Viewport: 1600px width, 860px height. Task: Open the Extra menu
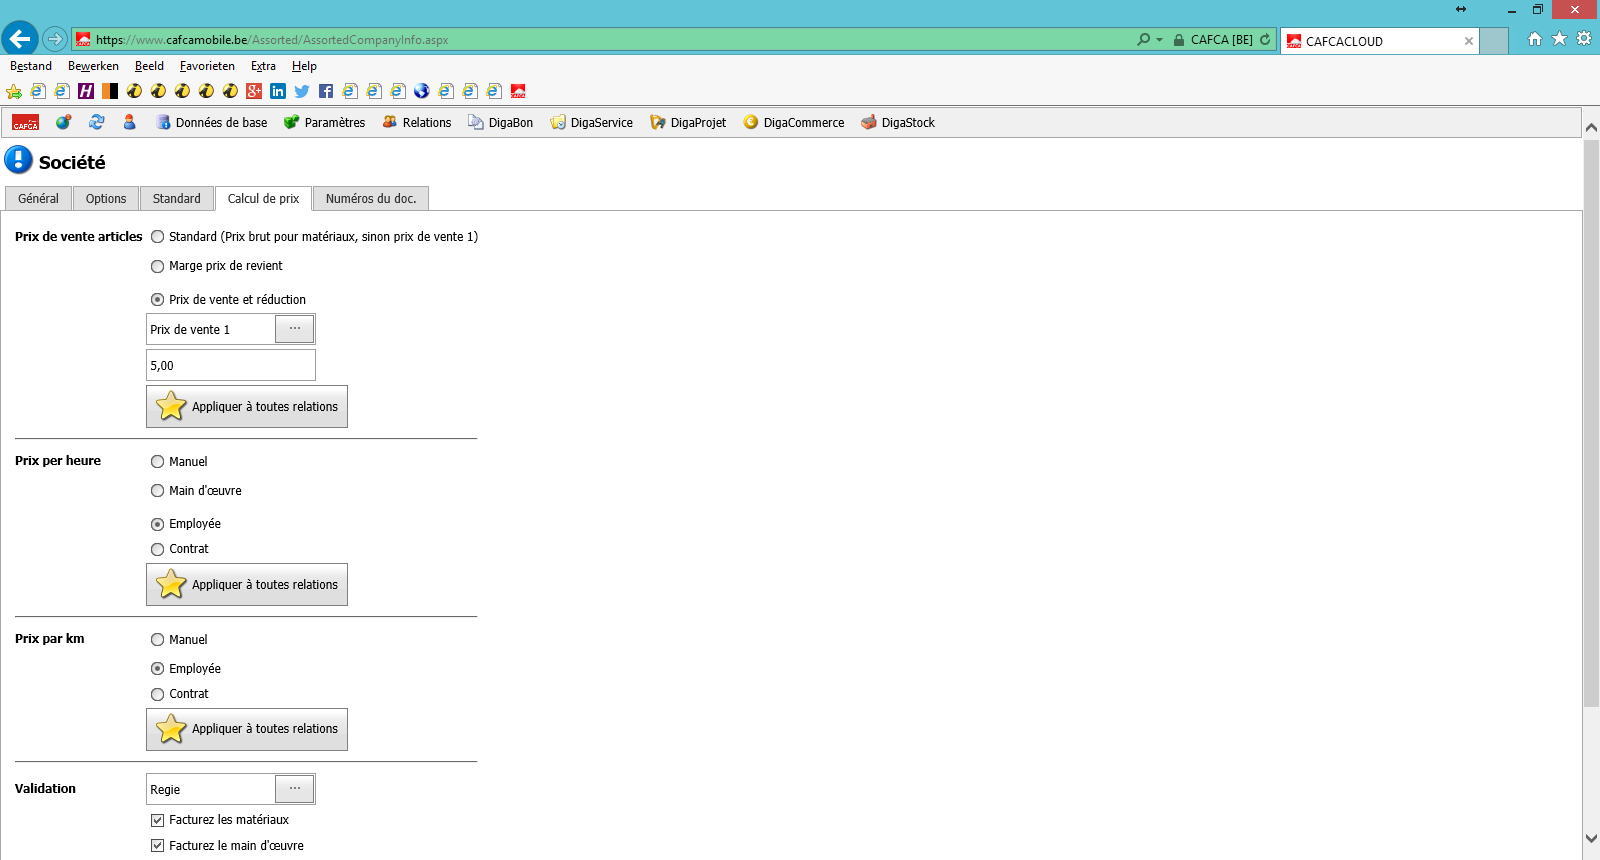pyautogui.click(x=263, y=66)
